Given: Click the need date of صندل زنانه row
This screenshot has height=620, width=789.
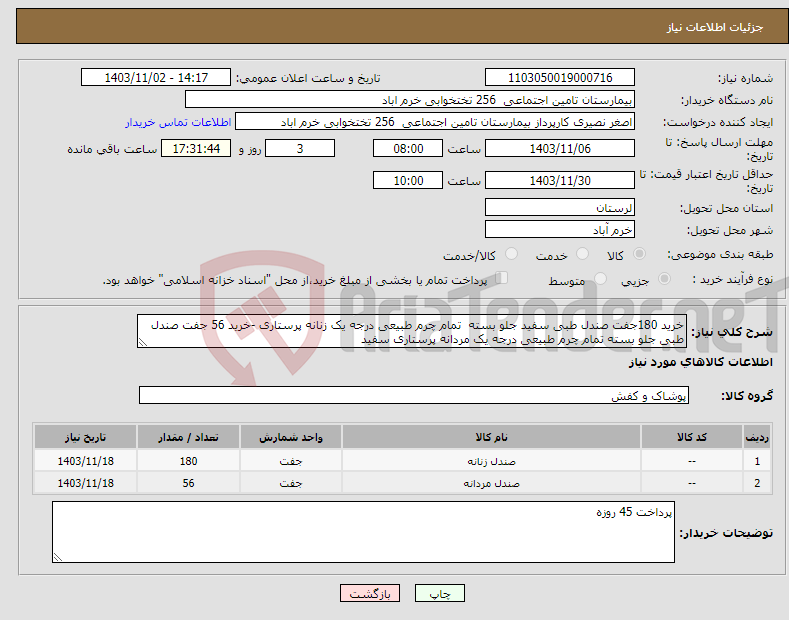Looking at the screenshot, I should click(86, 461).
